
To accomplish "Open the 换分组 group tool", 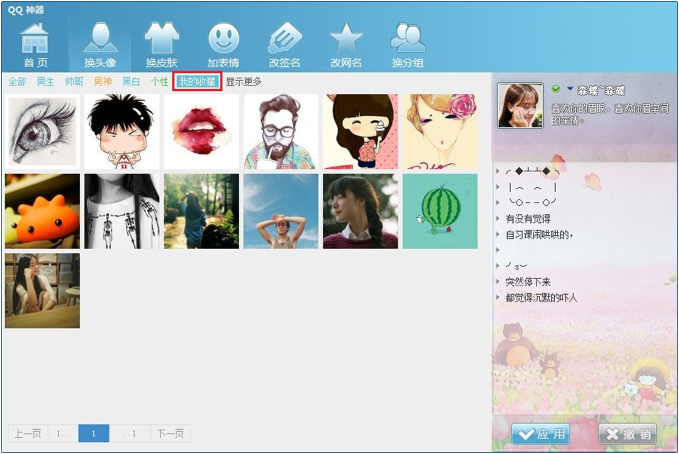I will coord(407,45).
